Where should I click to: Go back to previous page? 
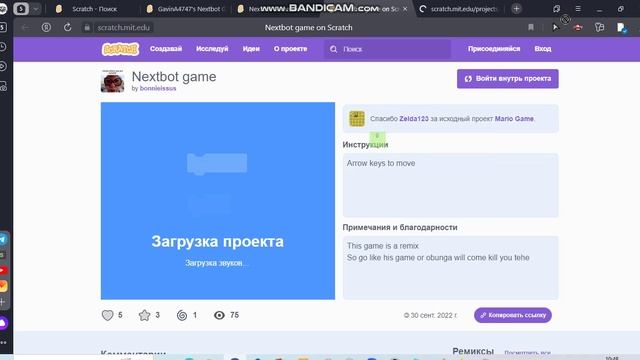(x=25, y=27)
